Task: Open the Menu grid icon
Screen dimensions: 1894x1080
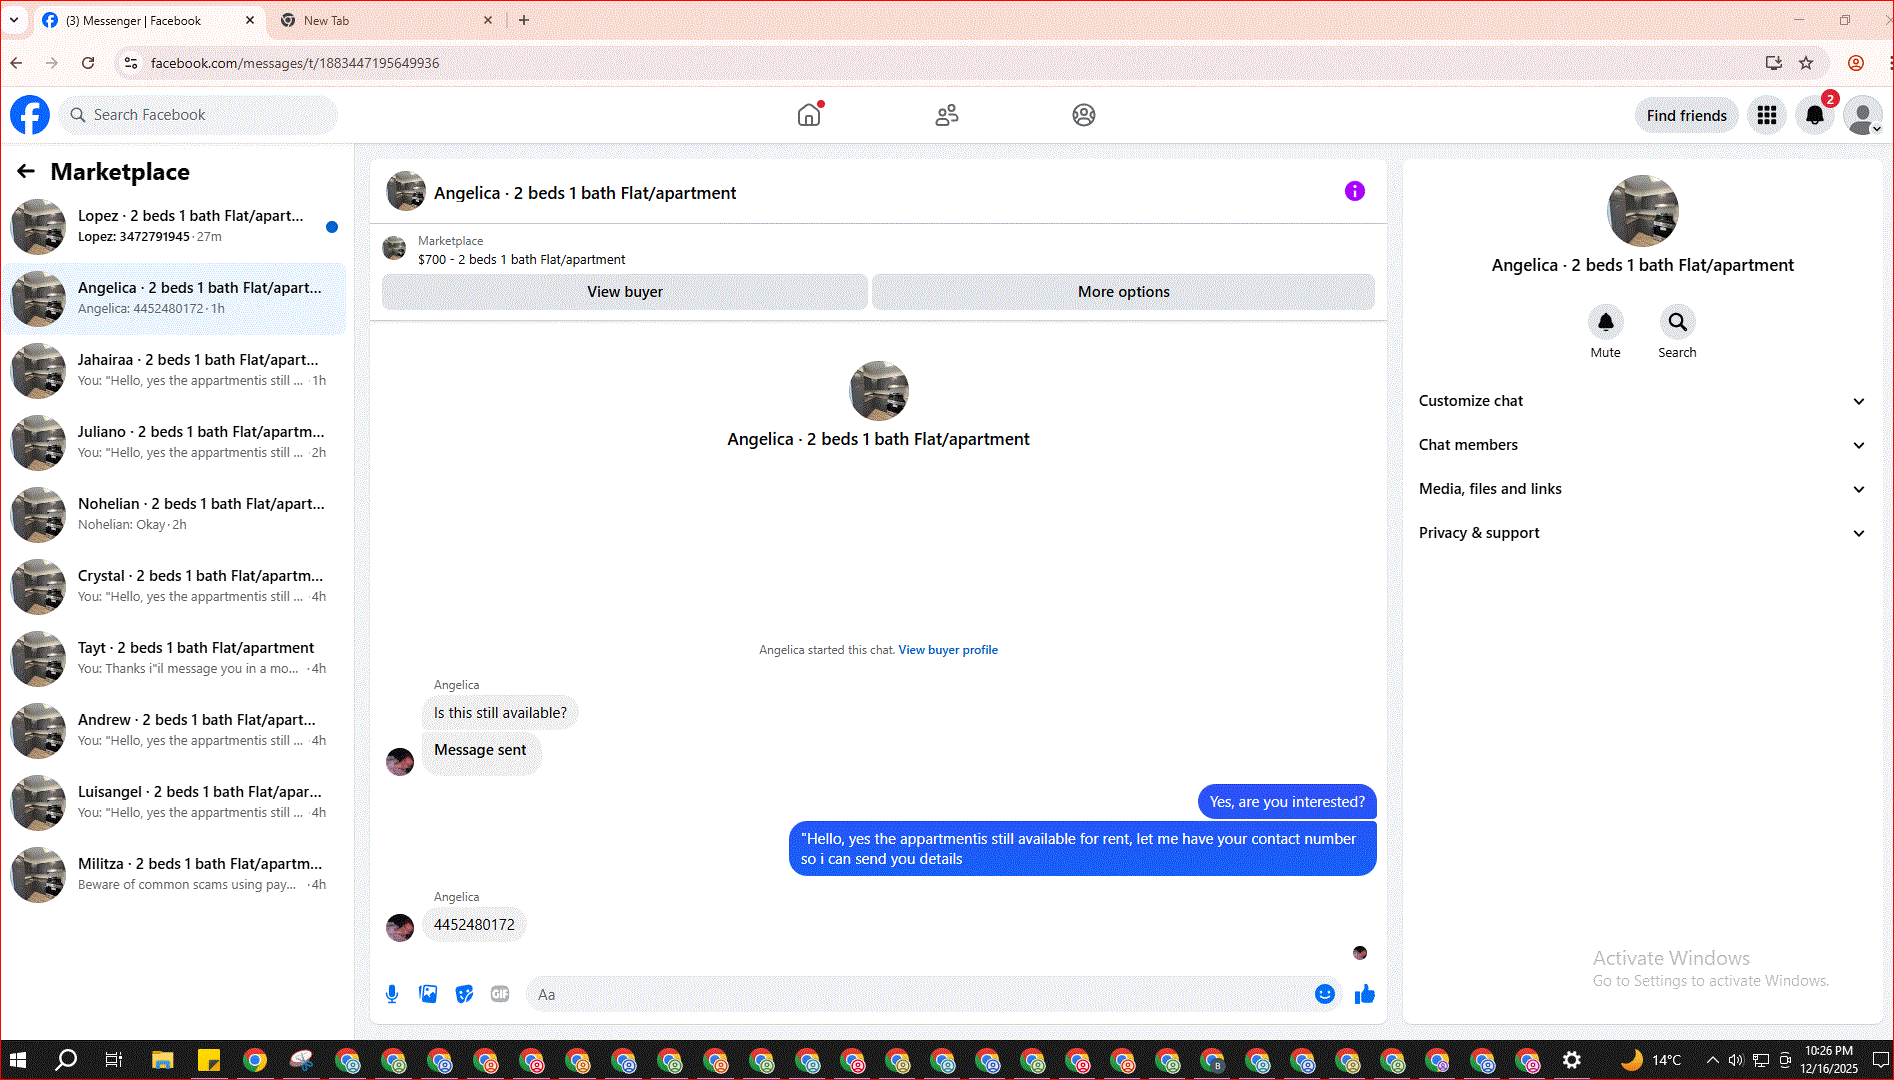Action: click(1767, 115)
